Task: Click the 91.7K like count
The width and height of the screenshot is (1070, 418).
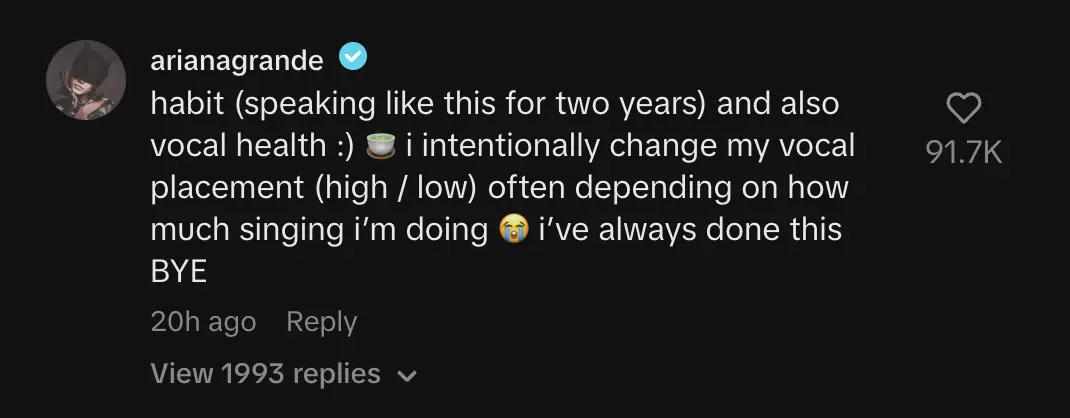Action: point(963,151)
